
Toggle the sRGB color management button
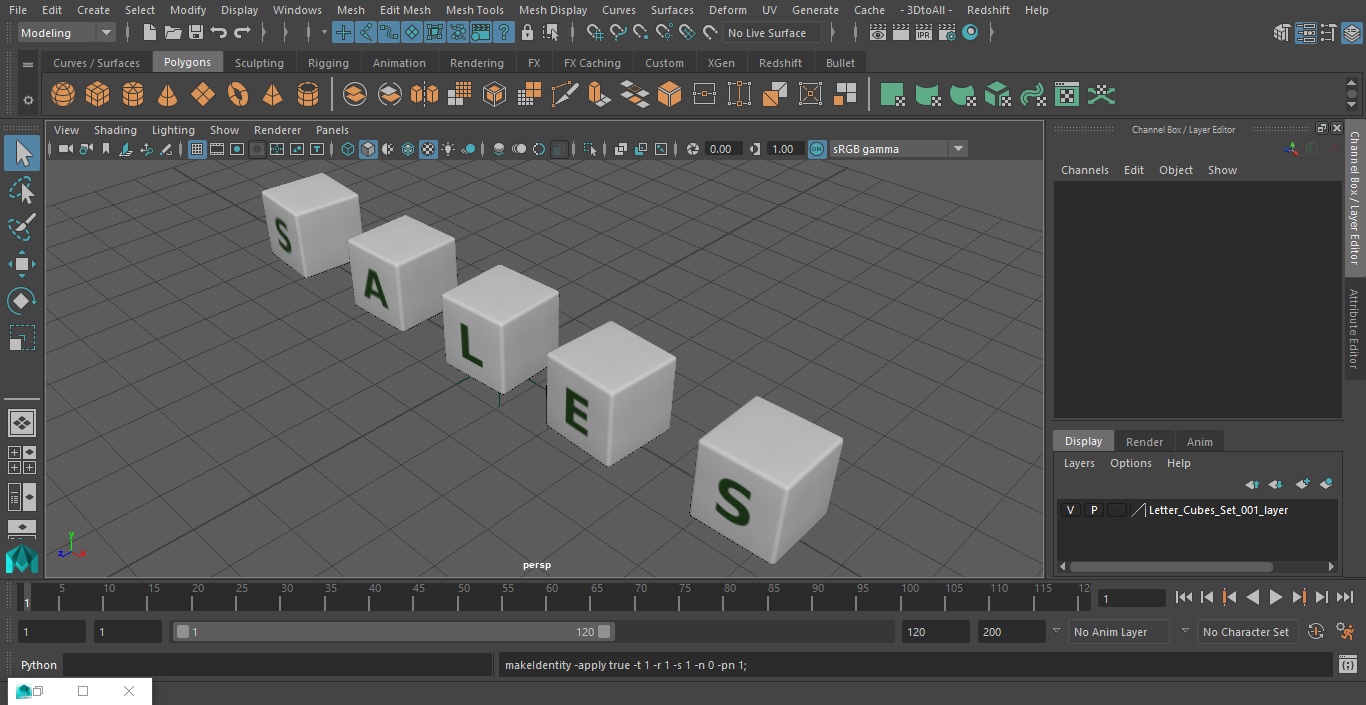(817, 149)
